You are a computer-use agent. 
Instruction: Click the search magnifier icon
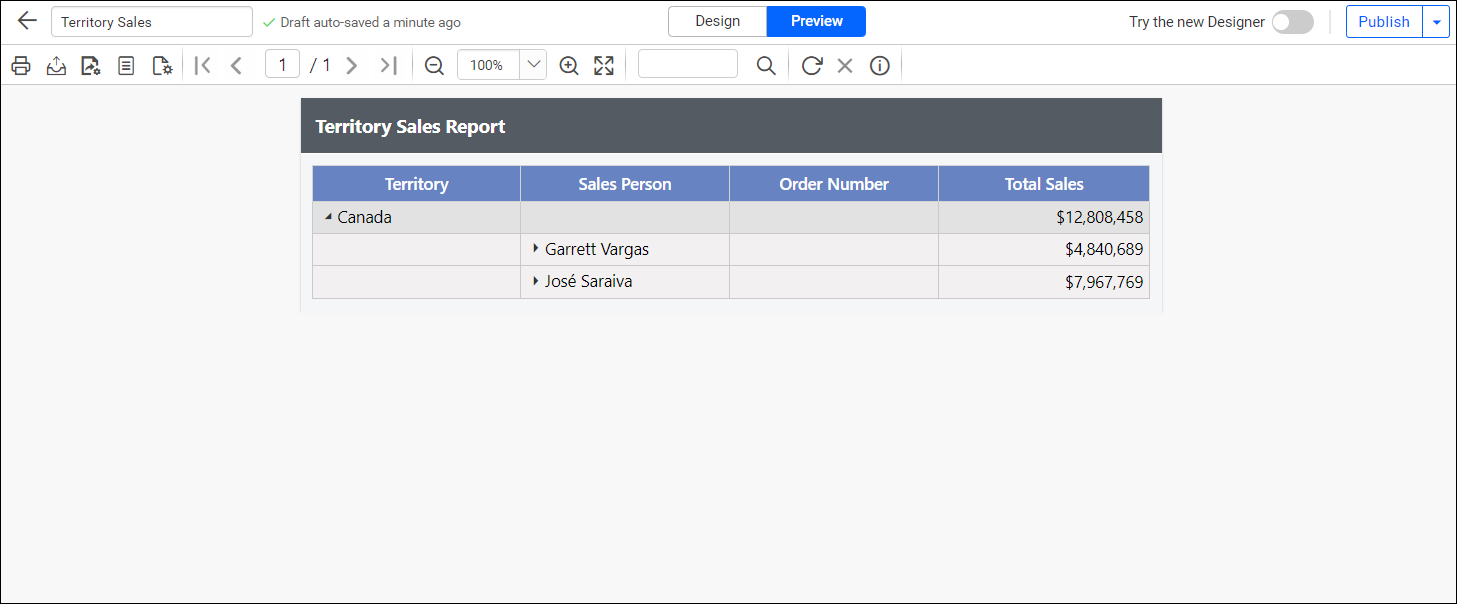[x=765, y=64]
